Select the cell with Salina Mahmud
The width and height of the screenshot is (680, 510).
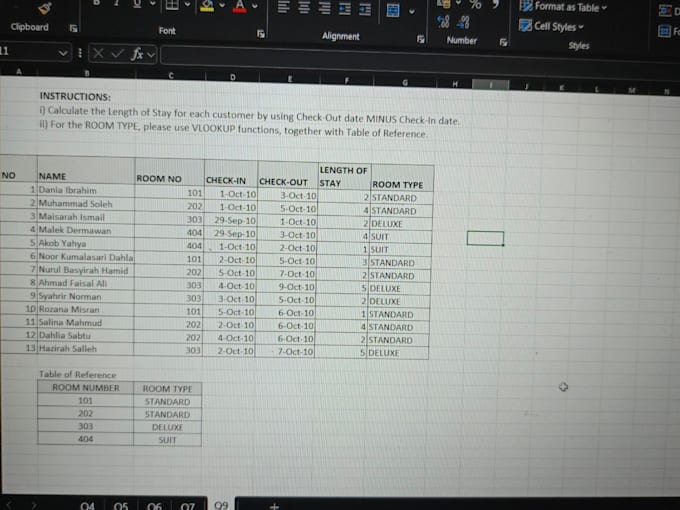click(x=85, y=322)
